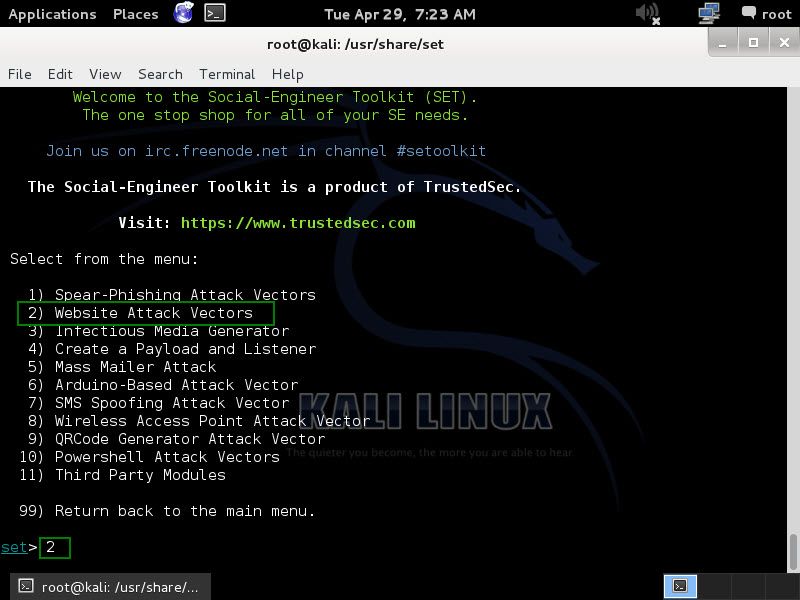Switch to the active workspace in switcher
The width and height of the screenshot is (800, 600).
pos(680,586)
